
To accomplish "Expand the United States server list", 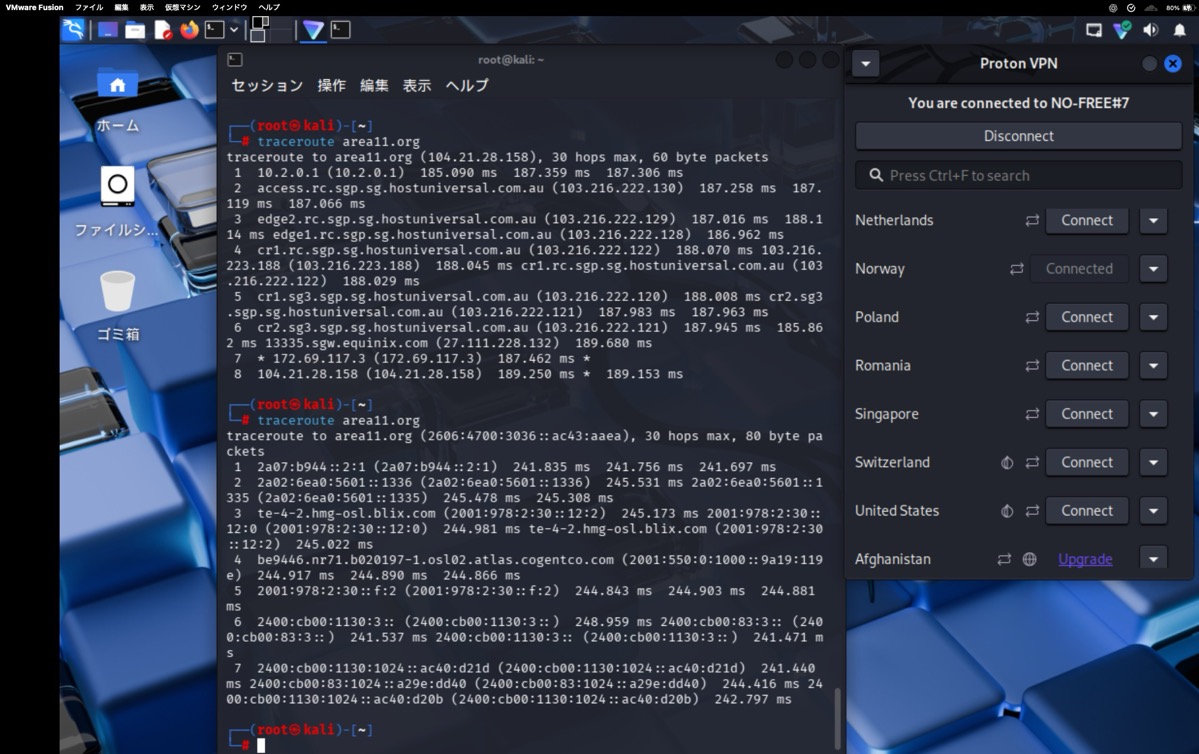I will (1153, 511).
